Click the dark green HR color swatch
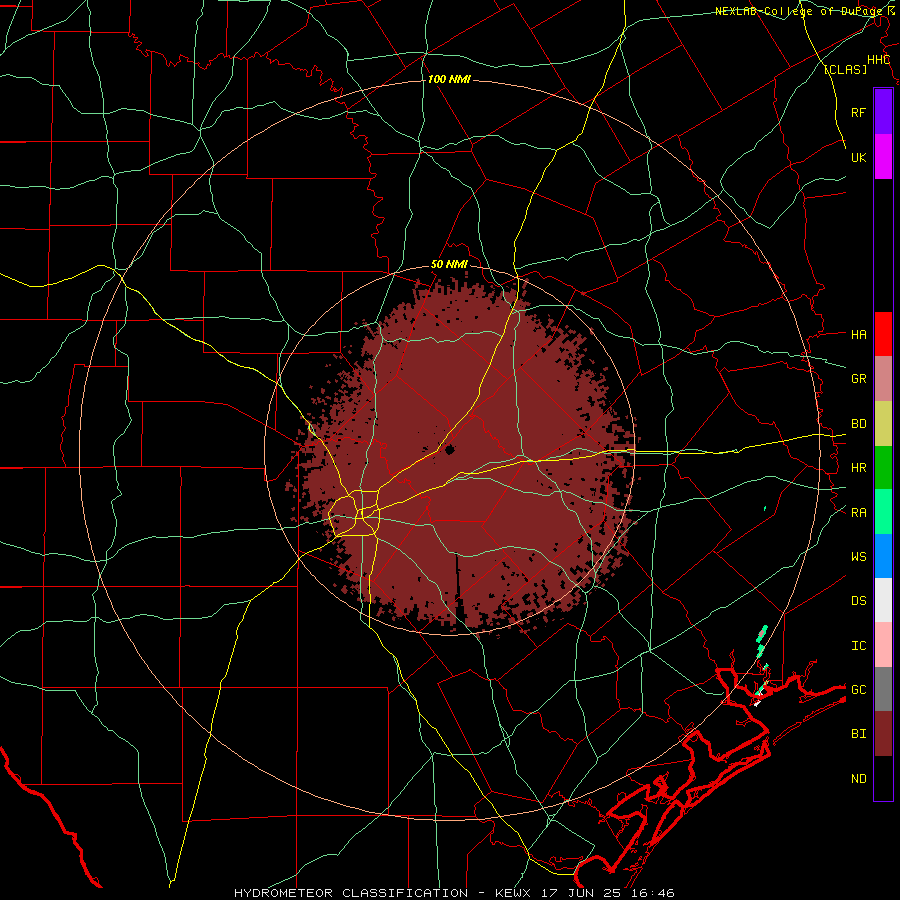The width and height of the screenshot is (900, 900). click(883, 468)
